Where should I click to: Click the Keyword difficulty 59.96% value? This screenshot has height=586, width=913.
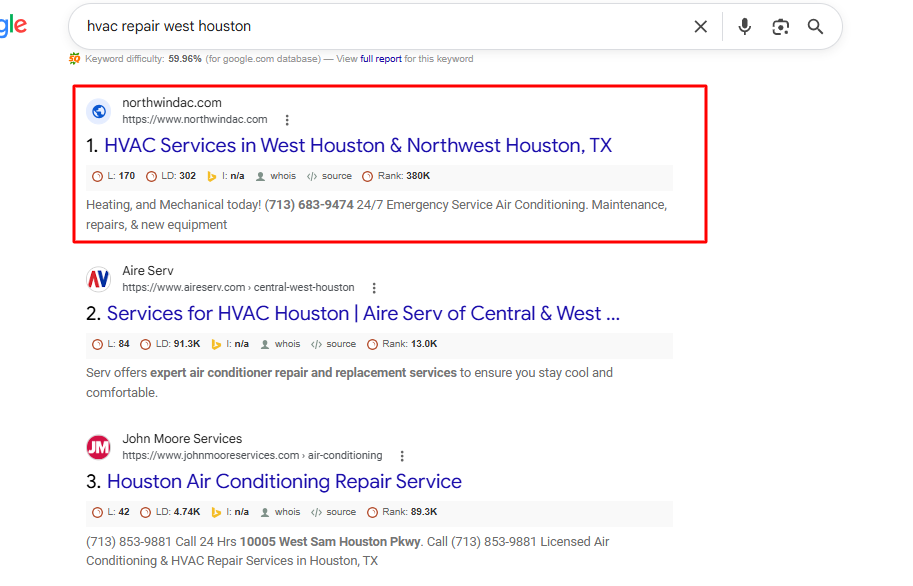tap(185, 59)
